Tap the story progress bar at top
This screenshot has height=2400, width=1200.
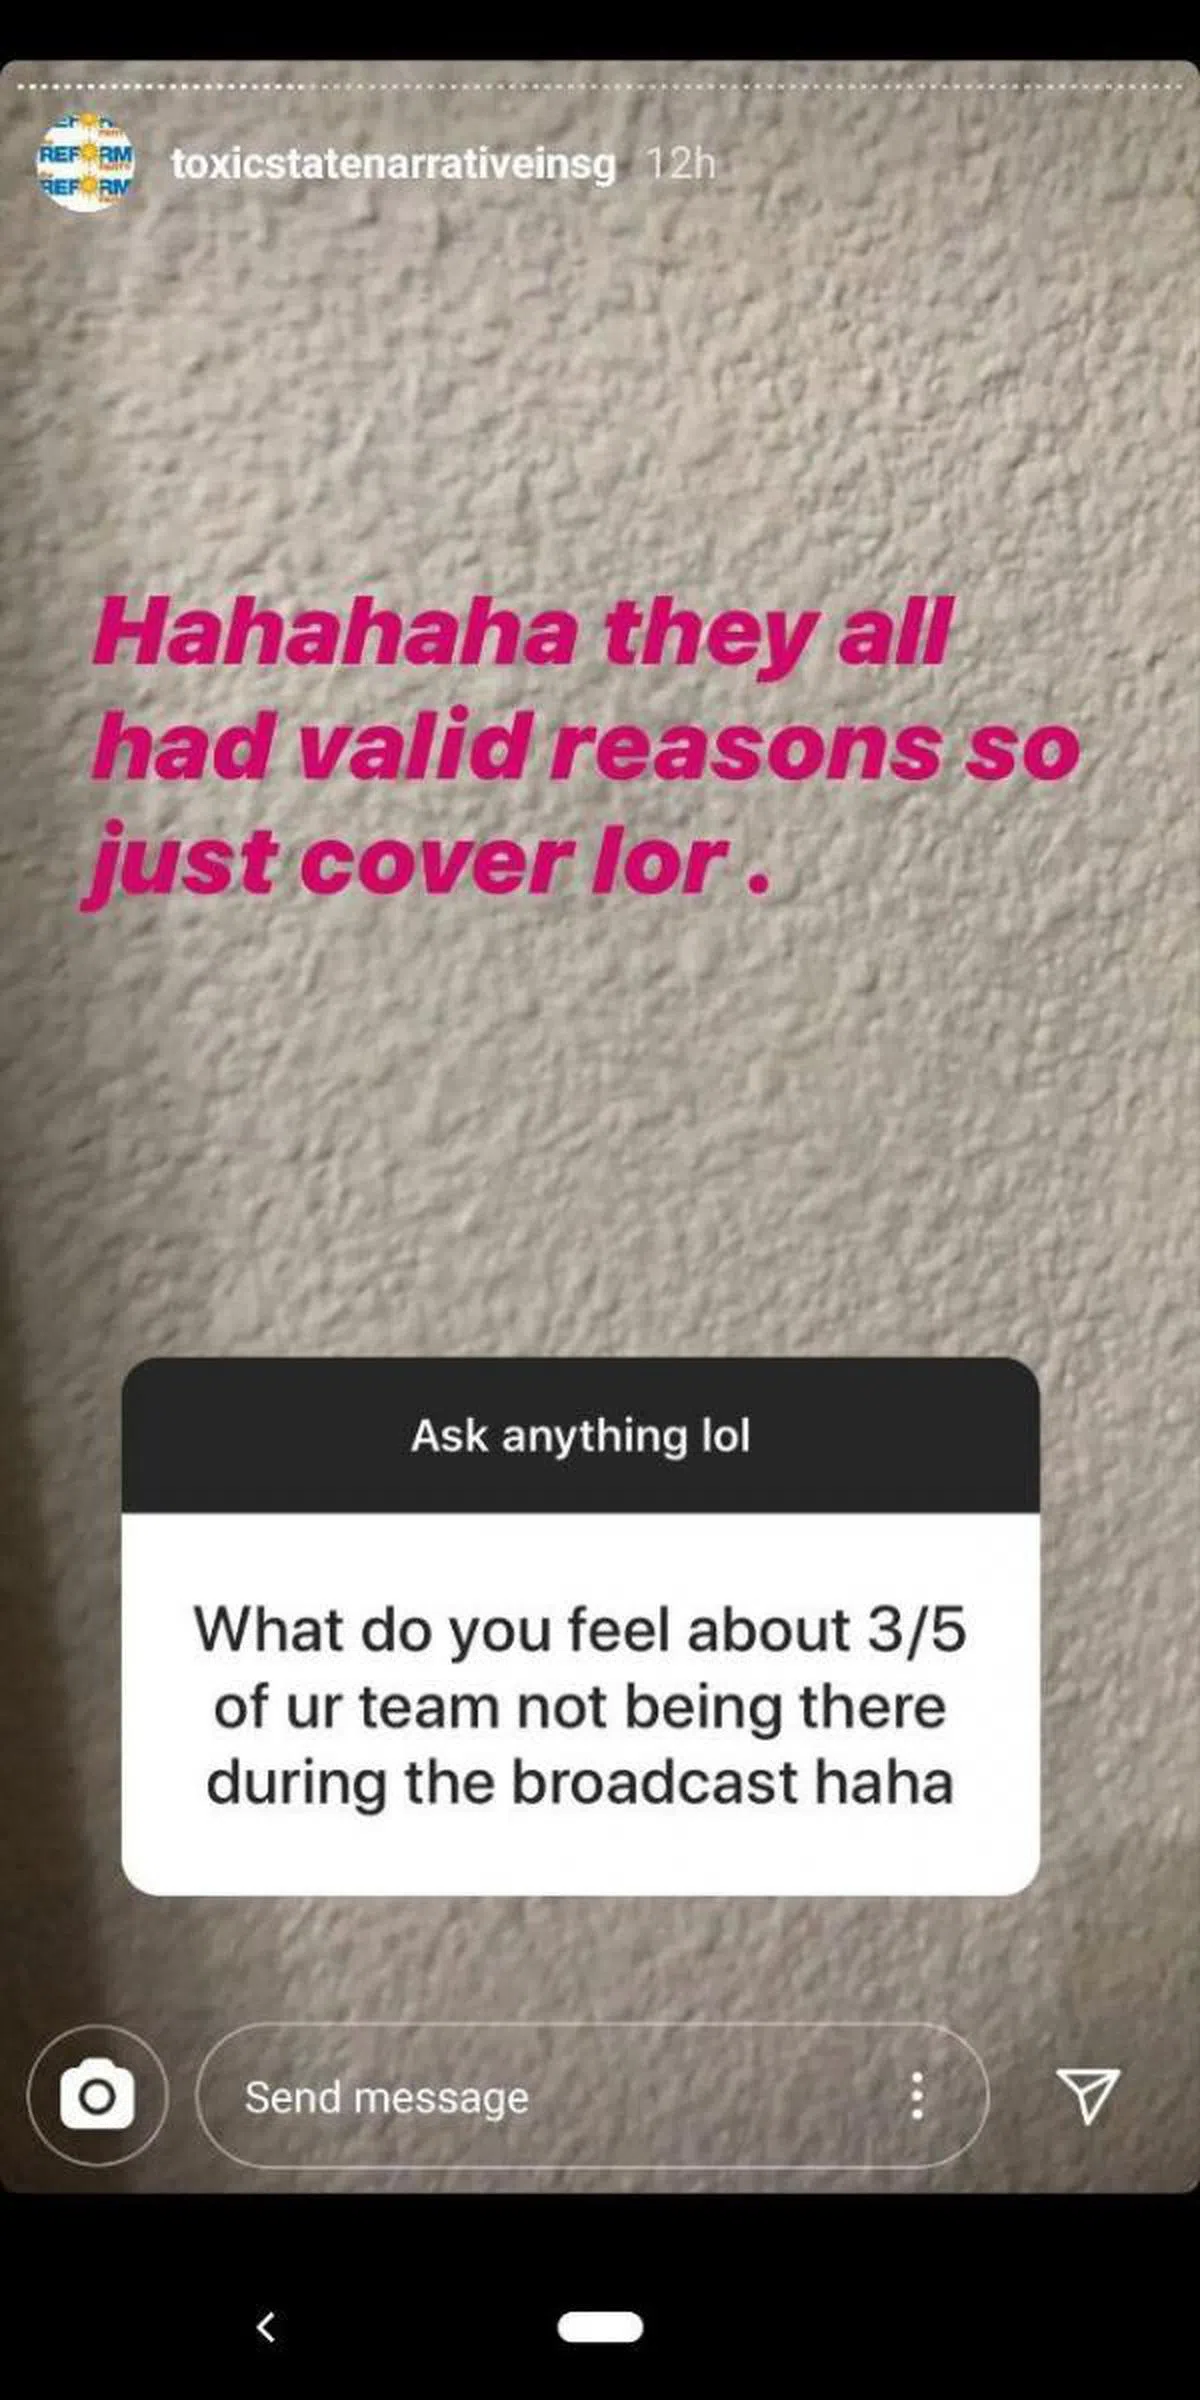click(x=600, y=88)
